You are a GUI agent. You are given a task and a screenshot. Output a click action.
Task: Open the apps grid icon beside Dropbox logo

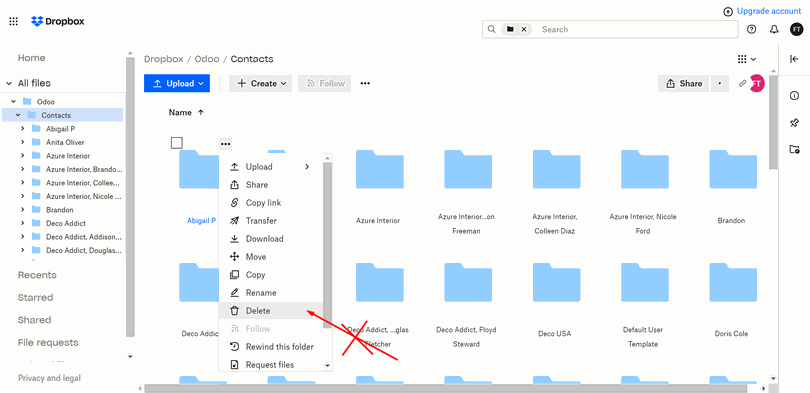pos(14,21)
